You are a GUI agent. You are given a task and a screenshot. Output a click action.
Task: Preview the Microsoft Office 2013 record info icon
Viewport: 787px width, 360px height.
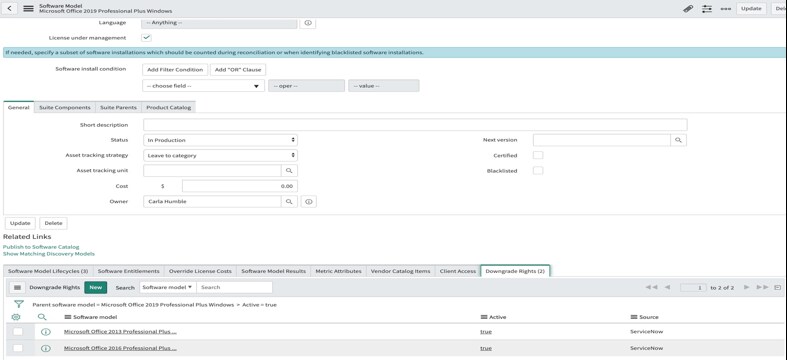[x=46, y=332]
